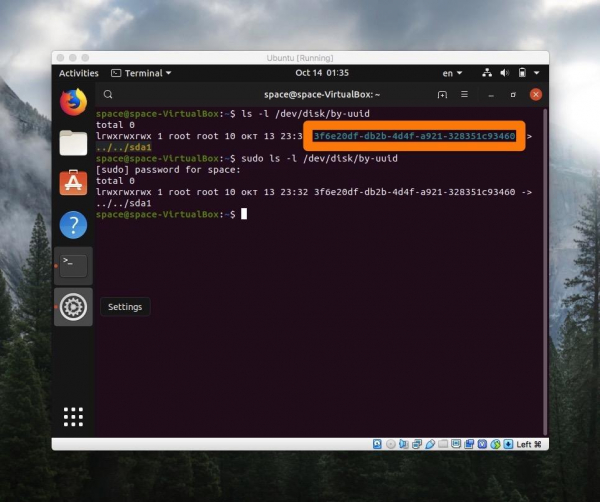
Task: Click the terminal vertical scrollbar
Action: click(545, 272)
